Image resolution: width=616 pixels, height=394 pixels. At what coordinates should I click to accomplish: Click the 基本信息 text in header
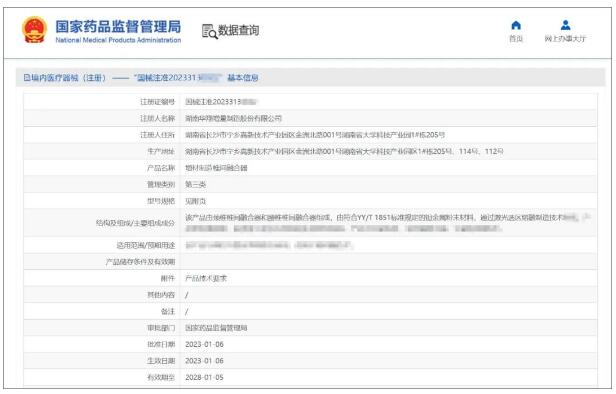click(243, 78)
